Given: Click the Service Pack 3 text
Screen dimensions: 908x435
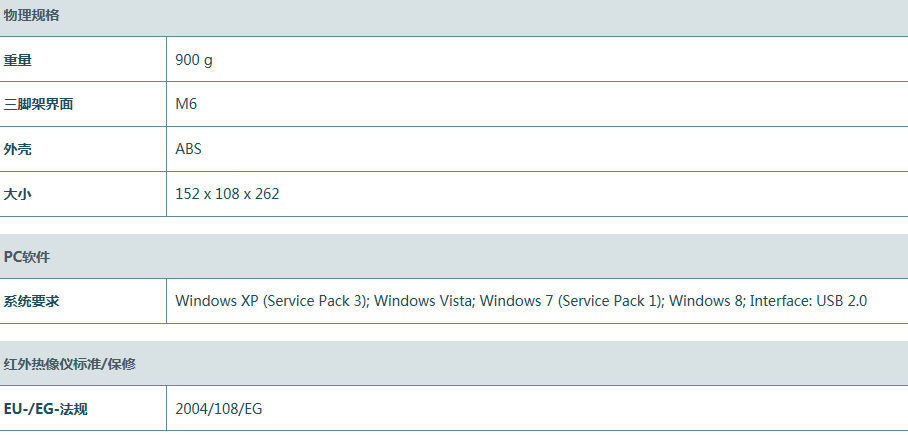Looking at the screenshot, I should (315, 301).
